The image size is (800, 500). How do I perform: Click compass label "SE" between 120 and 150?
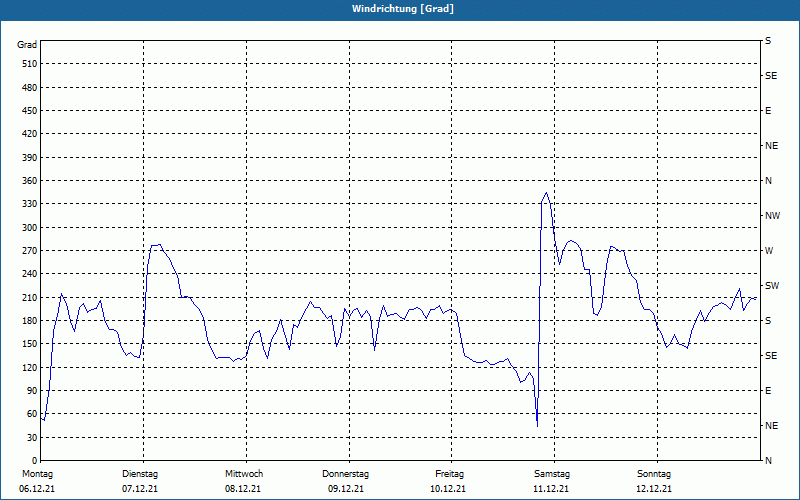click(771, 356)
